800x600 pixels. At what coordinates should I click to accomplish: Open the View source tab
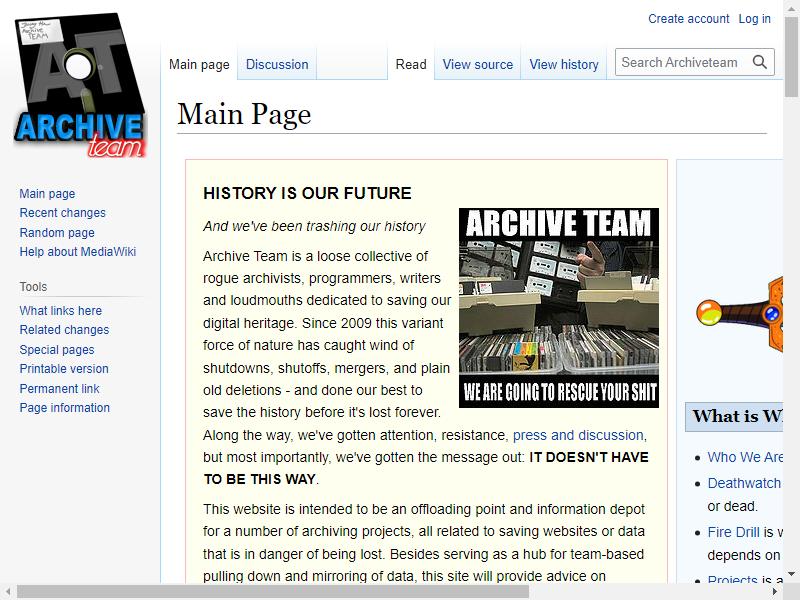click(478, 64)
